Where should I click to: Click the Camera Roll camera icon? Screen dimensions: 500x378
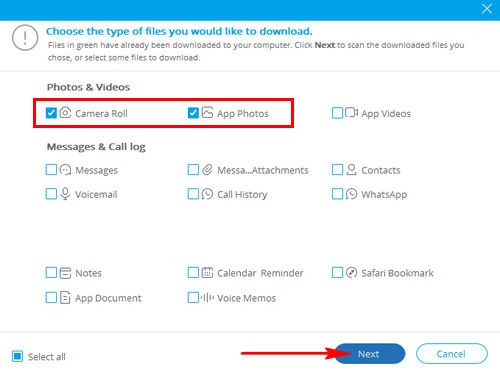(x=65, y=113)
